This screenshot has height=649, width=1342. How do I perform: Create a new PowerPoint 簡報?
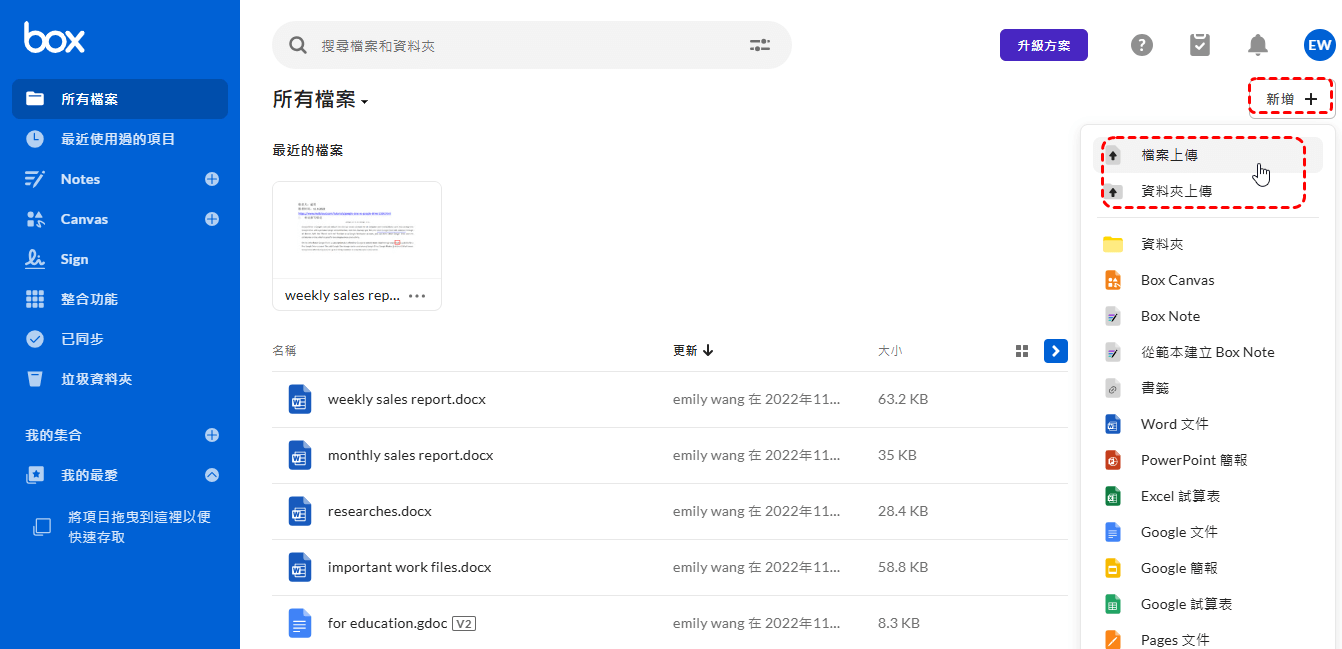tap(1194, 460)
